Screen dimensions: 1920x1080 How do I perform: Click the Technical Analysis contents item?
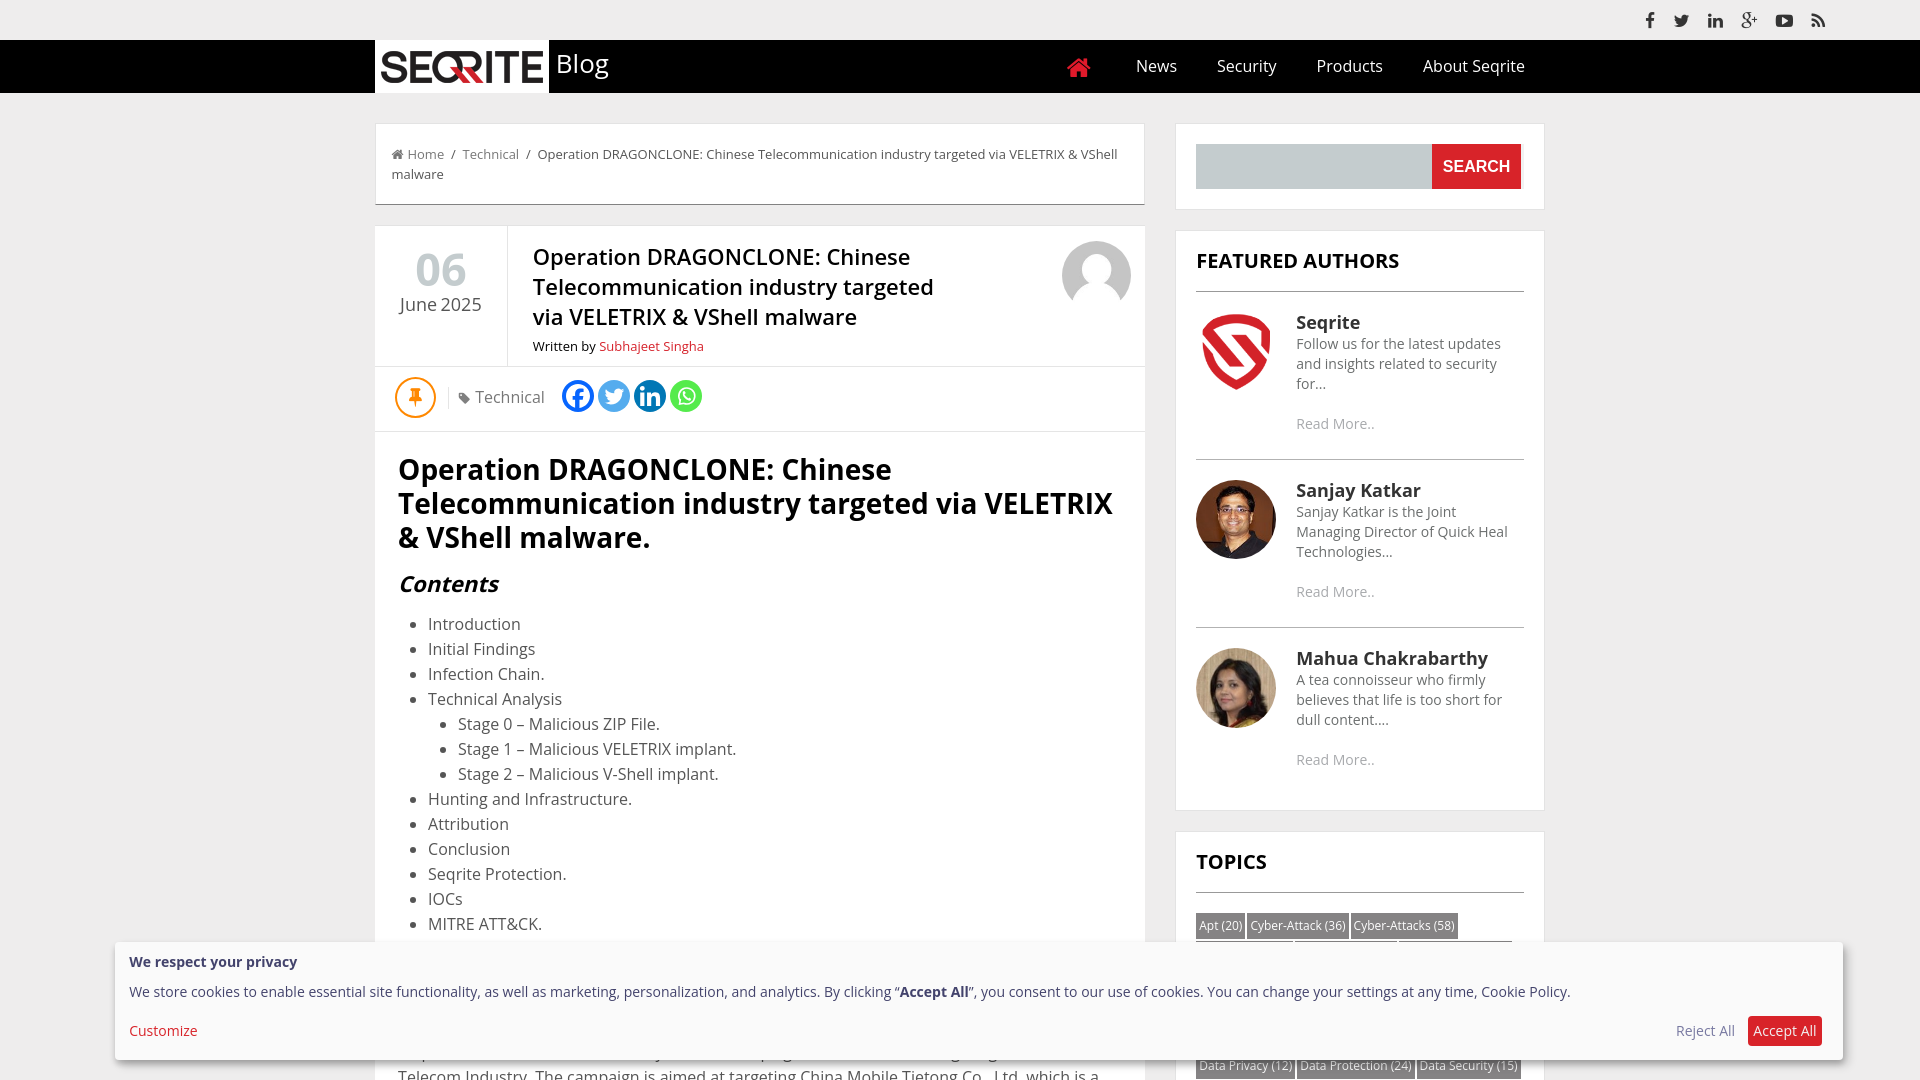coord(495,699)
